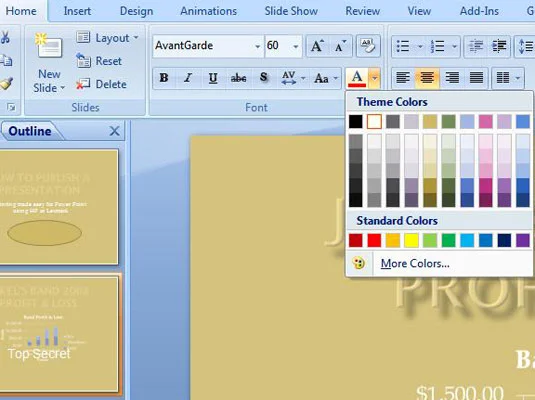Click the Clear All Formatting icon
This screenshot has height=400, width=535.
[x=368, y=46]
